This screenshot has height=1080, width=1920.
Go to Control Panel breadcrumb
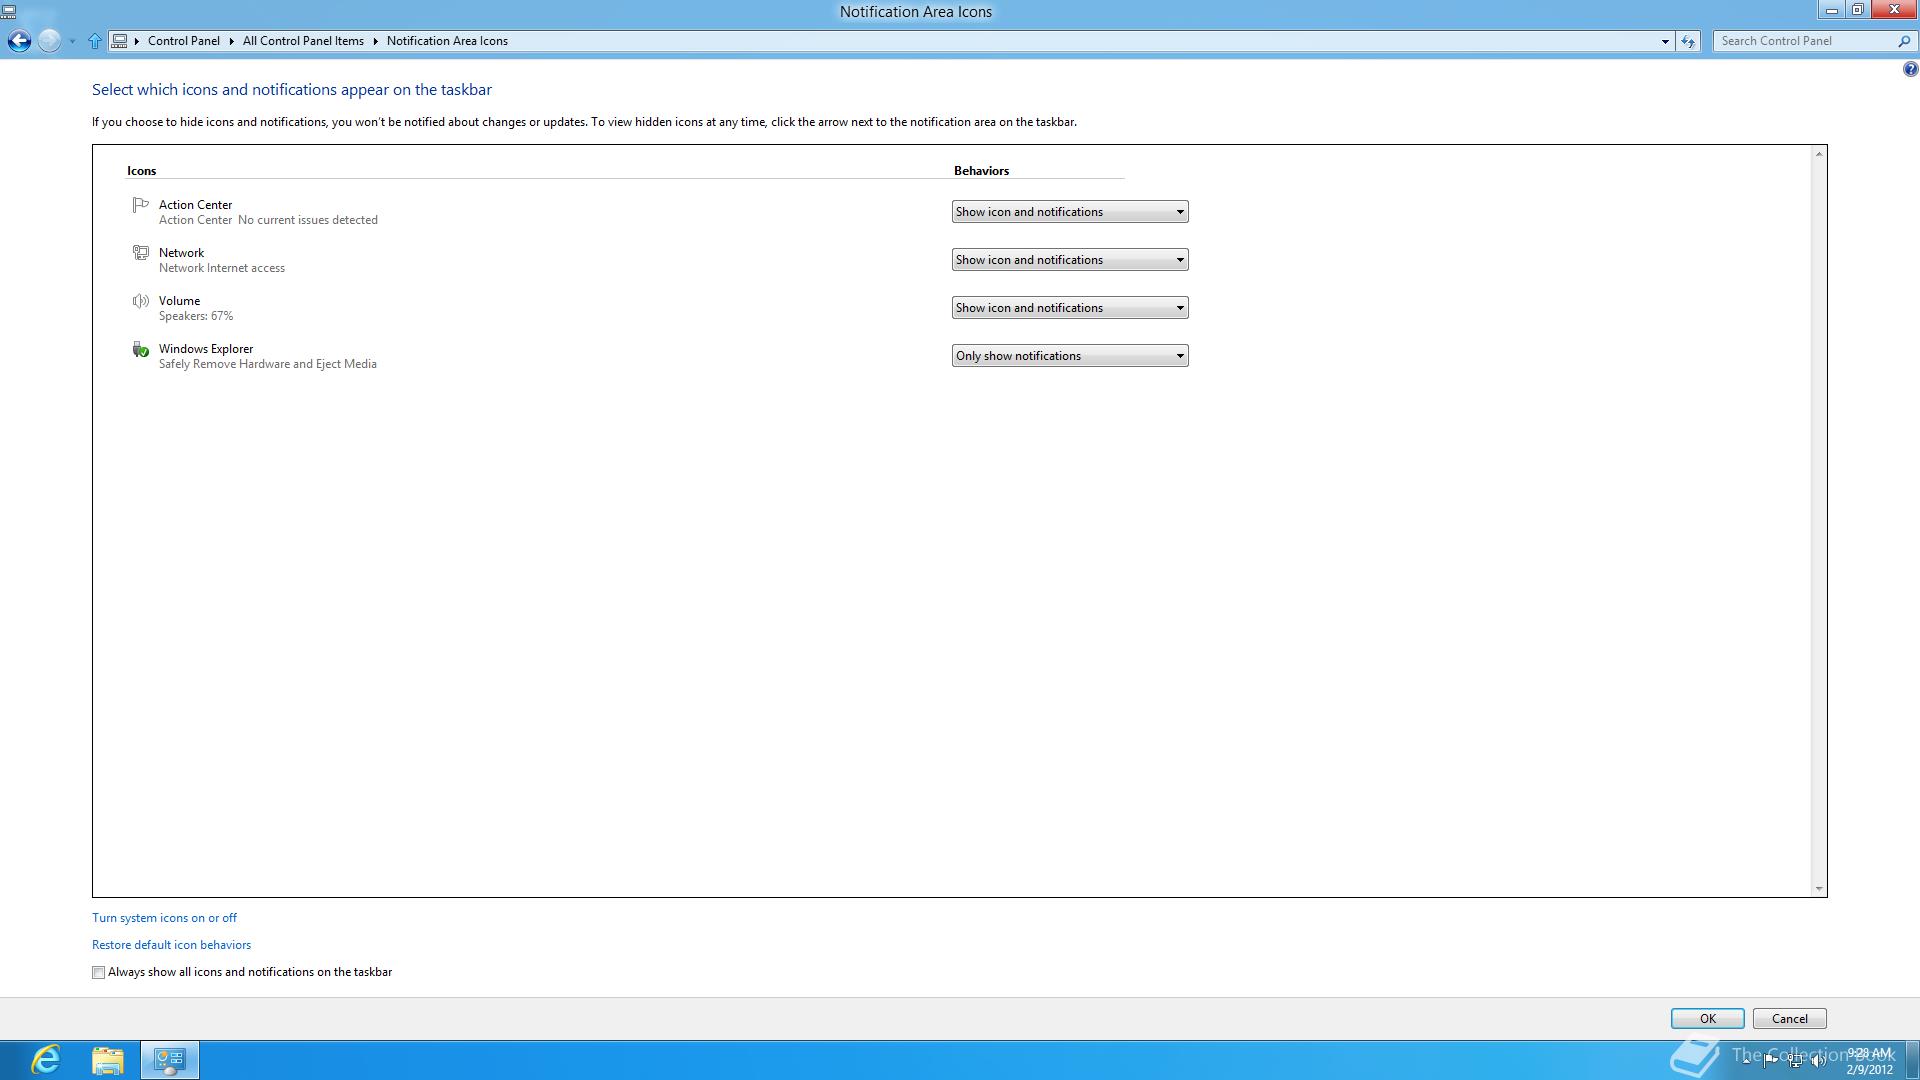point(184,41)
